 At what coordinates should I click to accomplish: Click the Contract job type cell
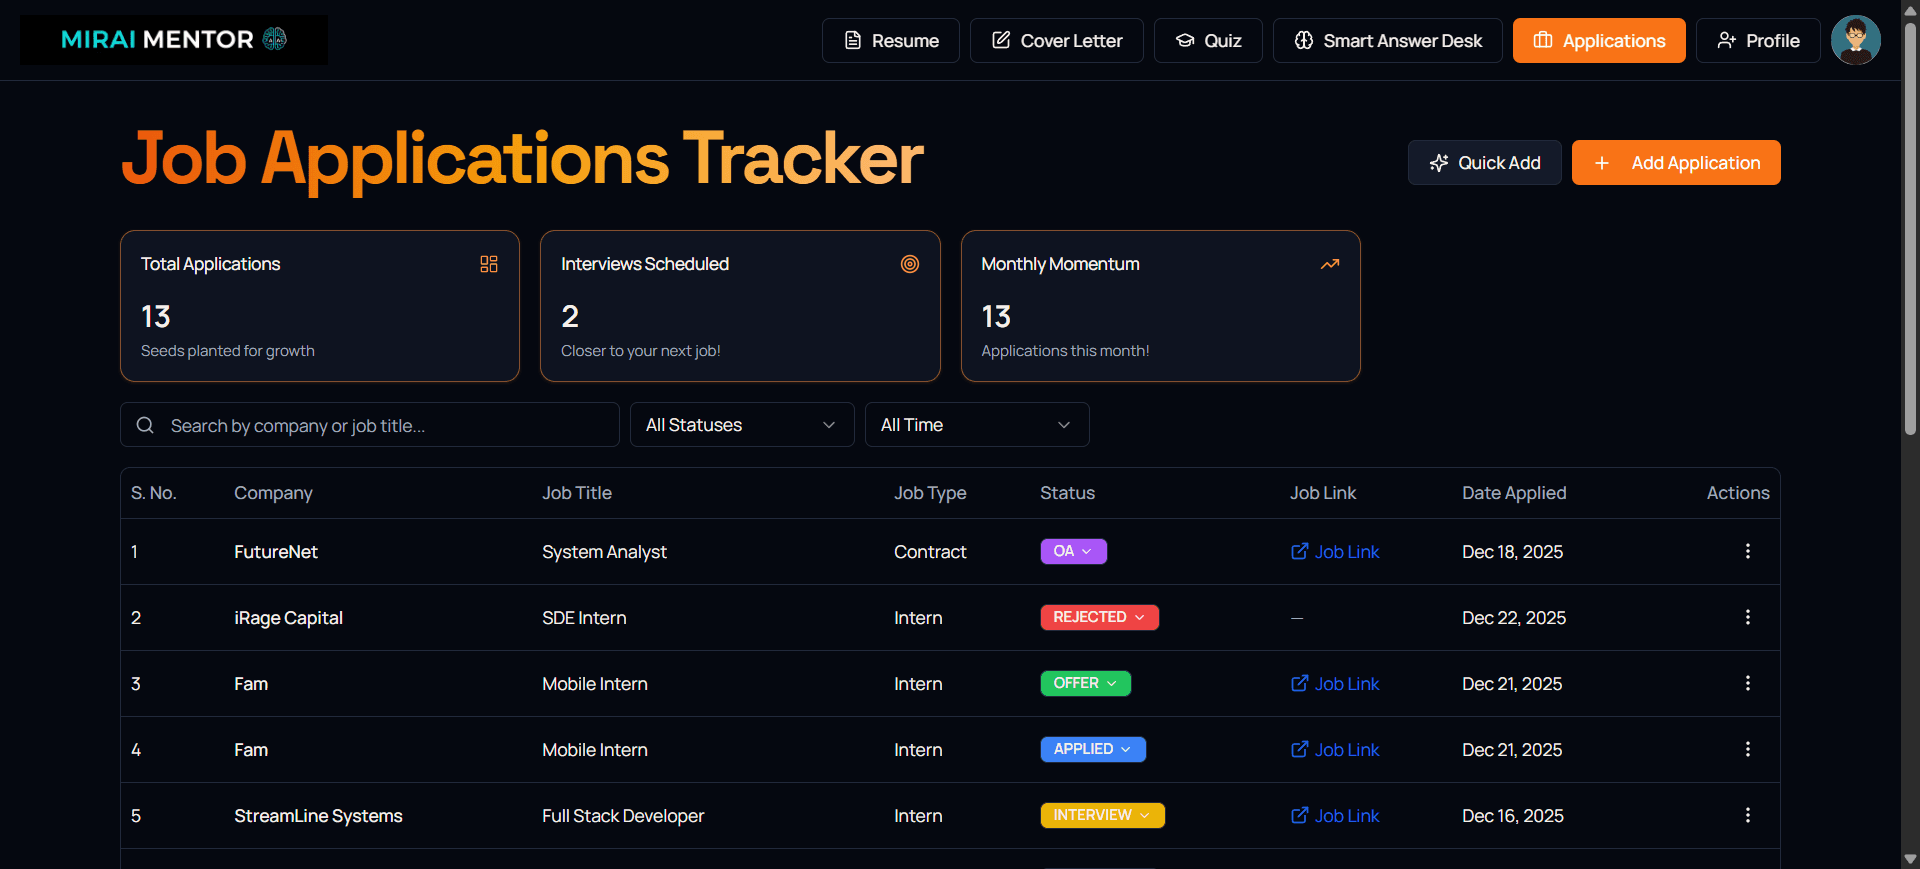tap(930, 552)
